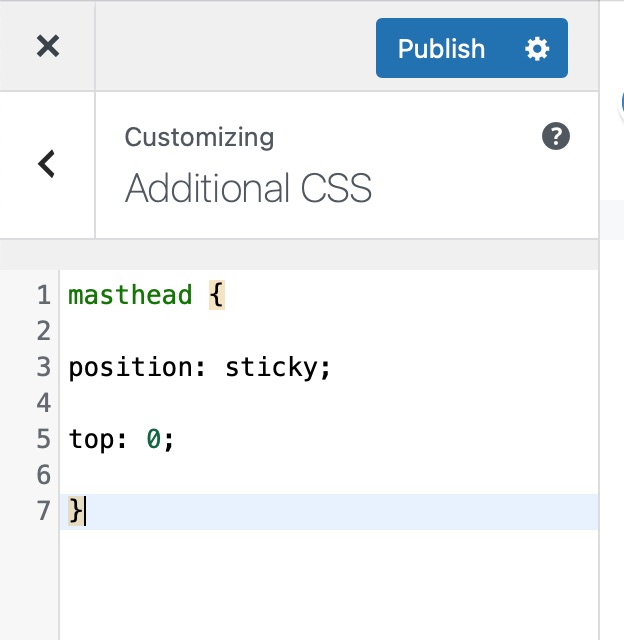Image resolution: width=624 pixels, height=640 pixels.
Task: Click the Publish button
Action: [x=442, y=49]
